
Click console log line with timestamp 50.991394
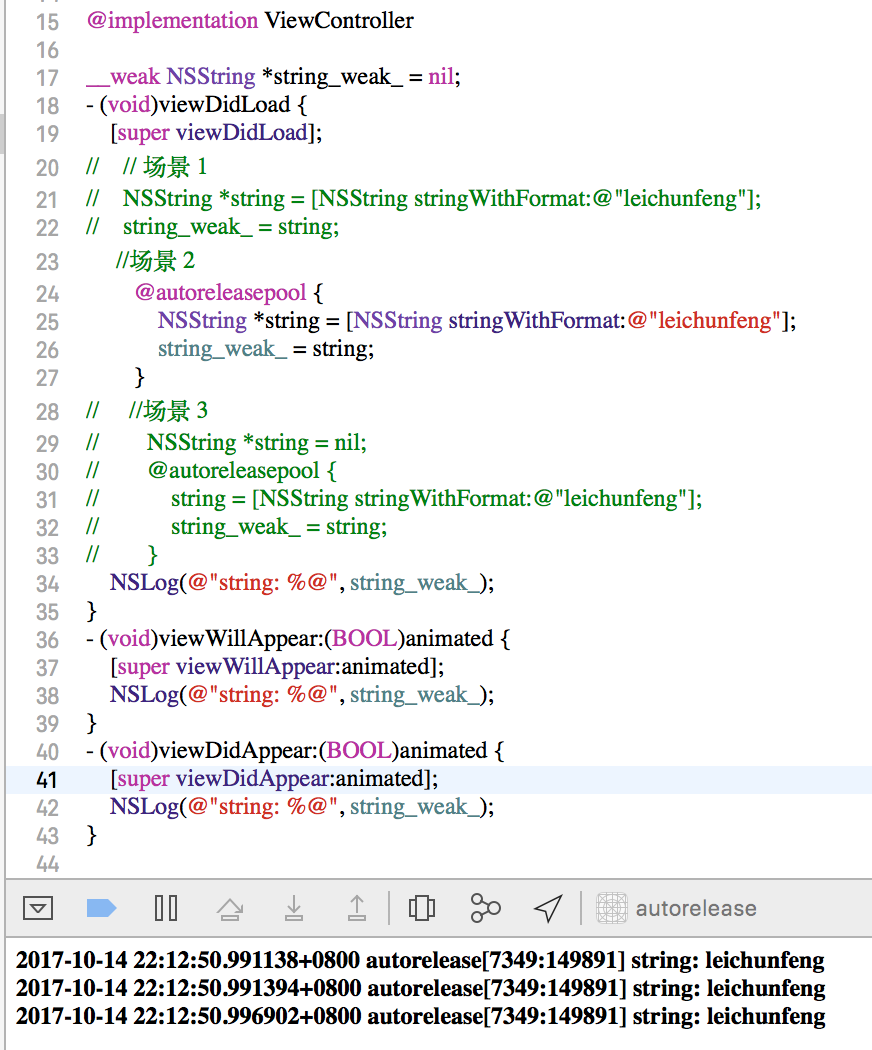click(x=421, y=988)
